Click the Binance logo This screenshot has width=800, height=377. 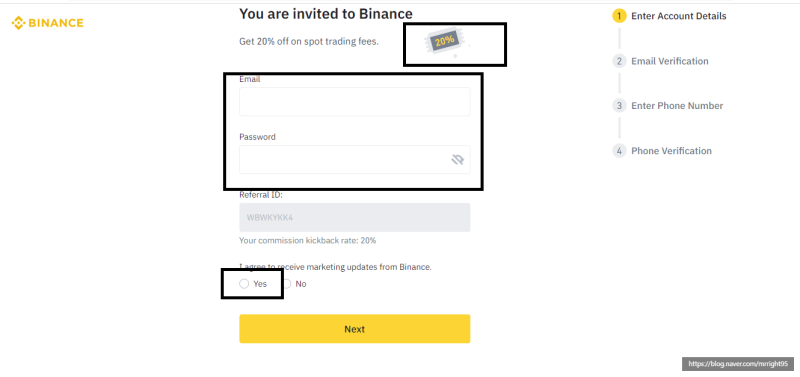[x=47, y=23]
